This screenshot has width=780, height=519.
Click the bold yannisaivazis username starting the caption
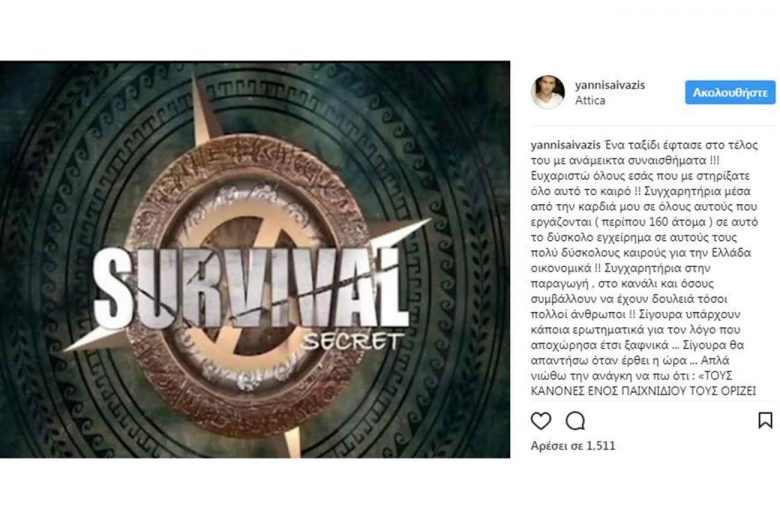(x=566, y=145)
